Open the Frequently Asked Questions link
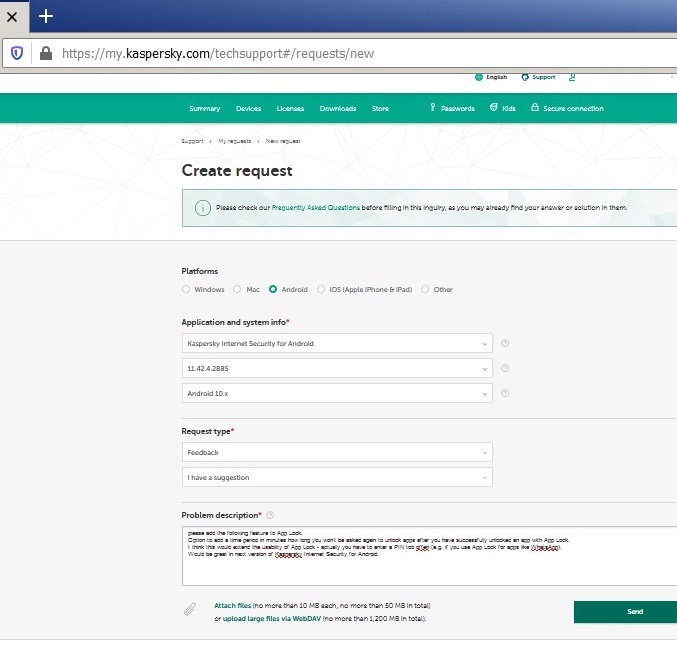 316,208
